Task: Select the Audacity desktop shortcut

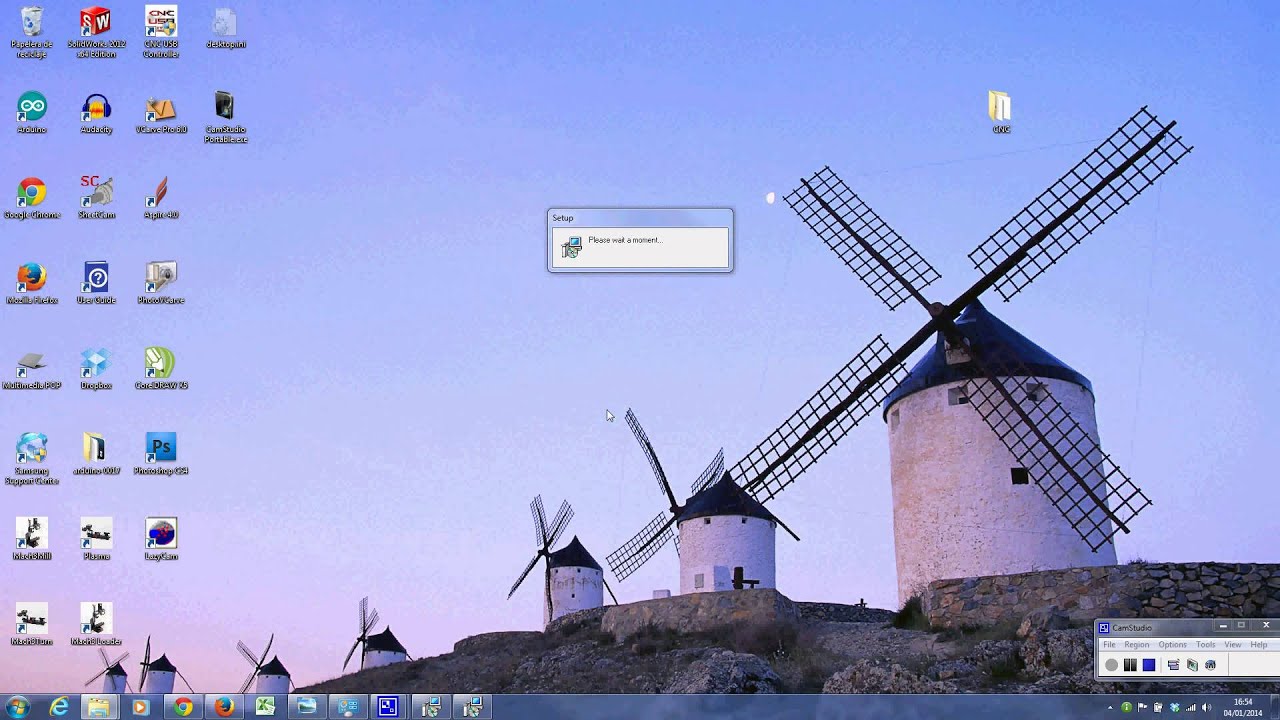Action: coord(96,113)
